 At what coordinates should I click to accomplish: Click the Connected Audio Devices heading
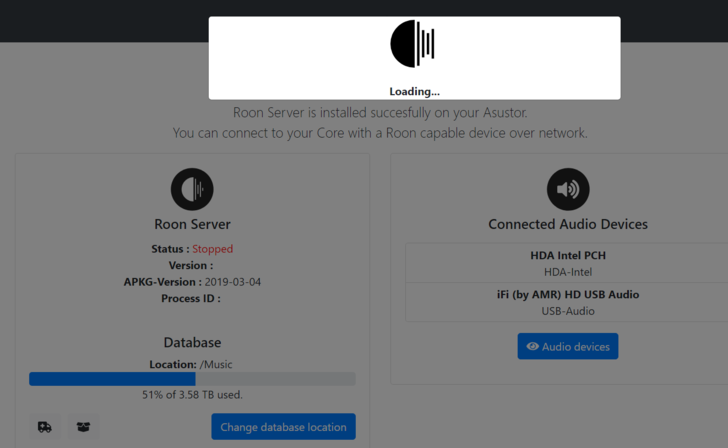pyautogui.click(x=568, y=224)
